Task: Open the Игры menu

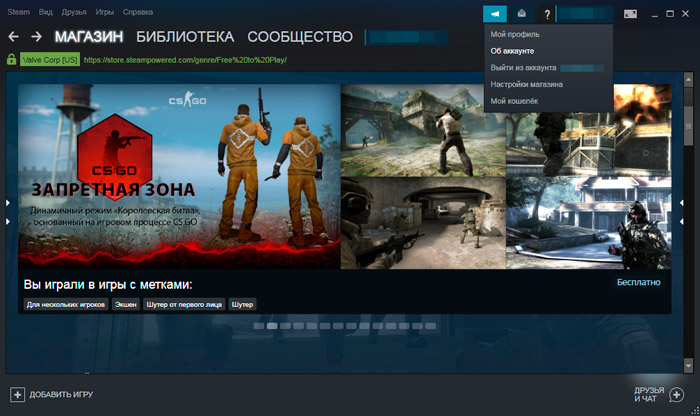Action: click(104, 12)
